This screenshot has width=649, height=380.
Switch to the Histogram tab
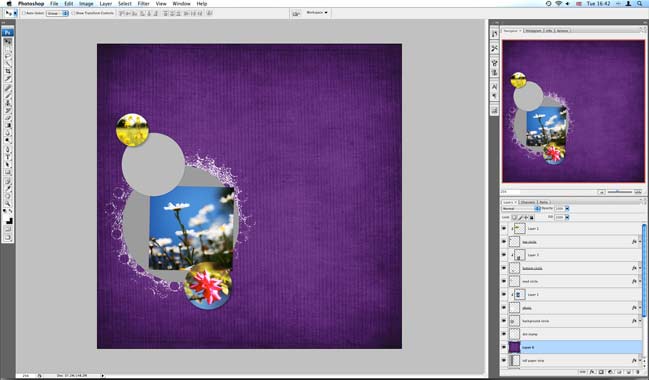click(x=533, y=31)
